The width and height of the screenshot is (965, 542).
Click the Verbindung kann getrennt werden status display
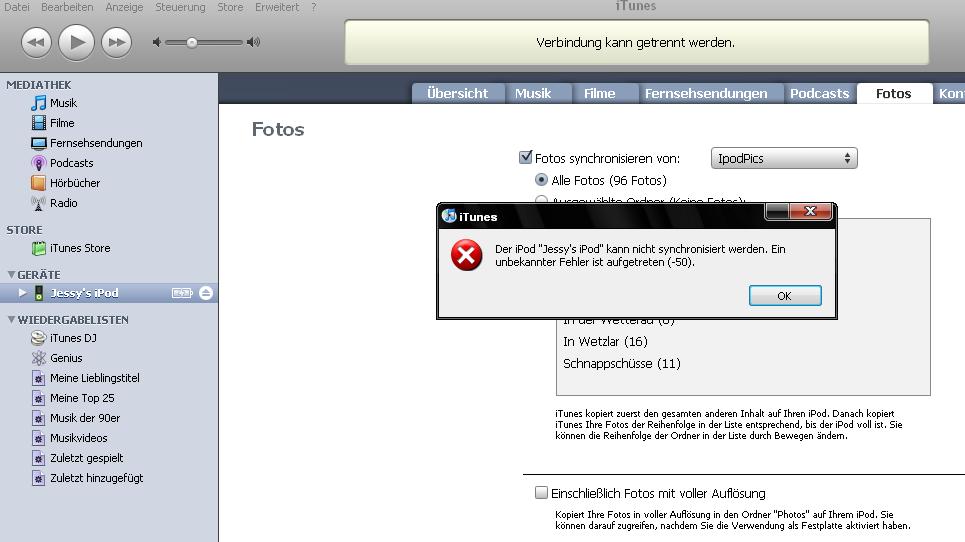click(x=636, y=42)
